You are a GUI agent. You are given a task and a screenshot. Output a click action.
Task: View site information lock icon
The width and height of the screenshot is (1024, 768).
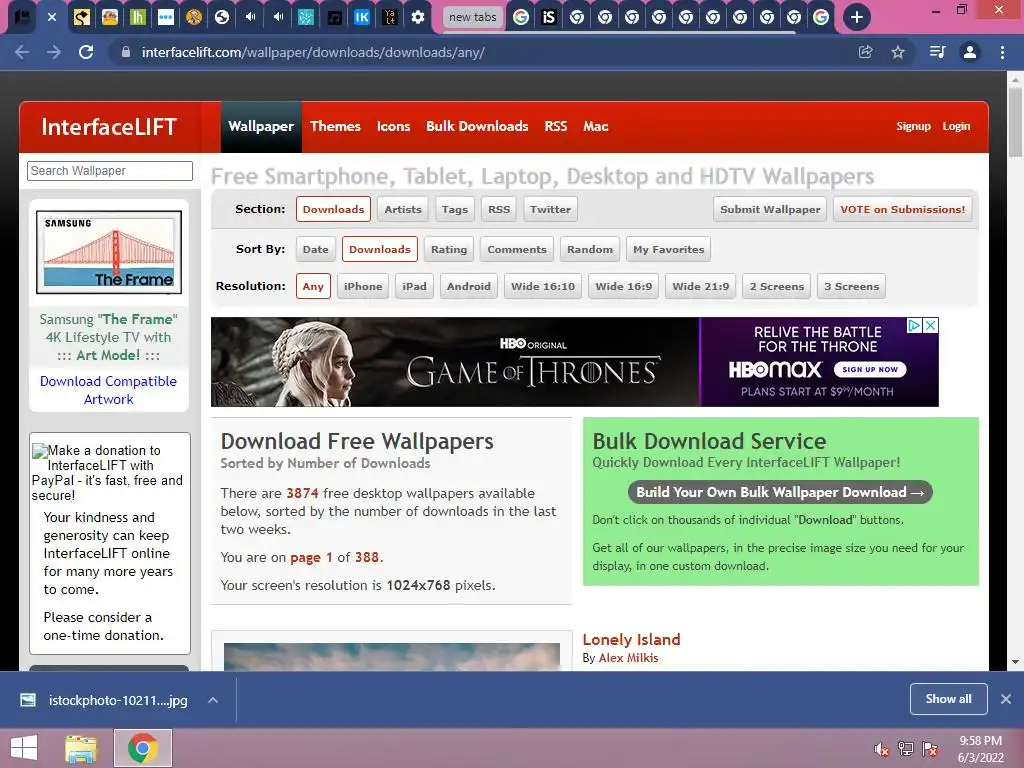pyautogui.click(x=126, y=52)
